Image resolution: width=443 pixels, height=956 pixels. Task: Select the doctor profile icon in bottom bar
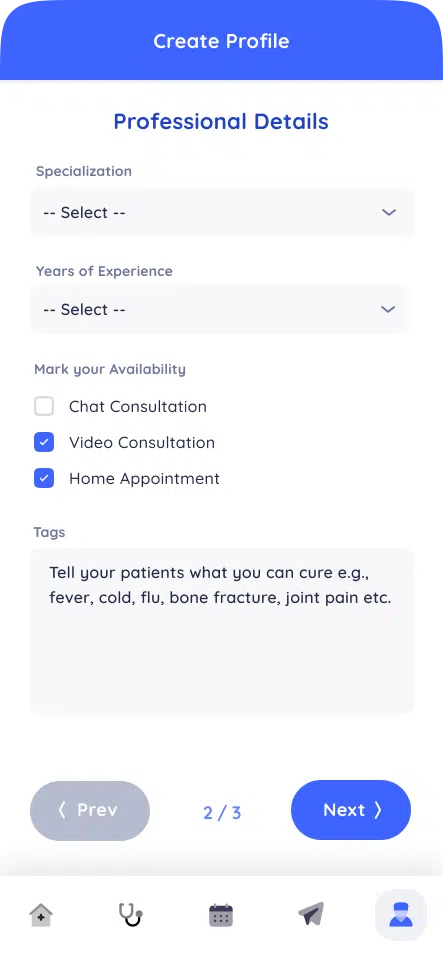click(x=400, y=915)
